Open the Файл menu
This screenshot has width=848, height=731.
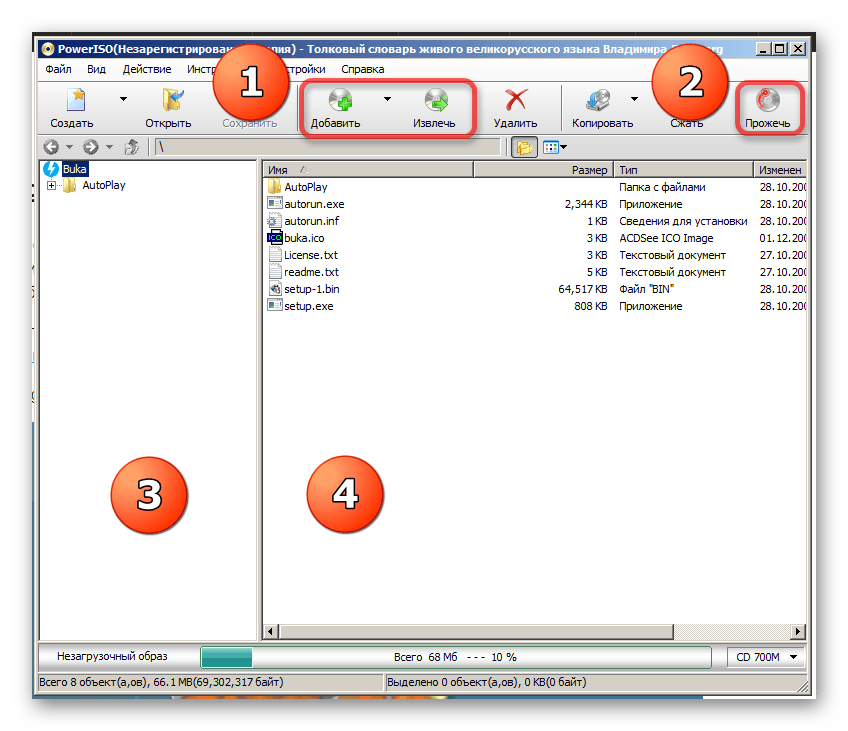click(x=58, y=69)
